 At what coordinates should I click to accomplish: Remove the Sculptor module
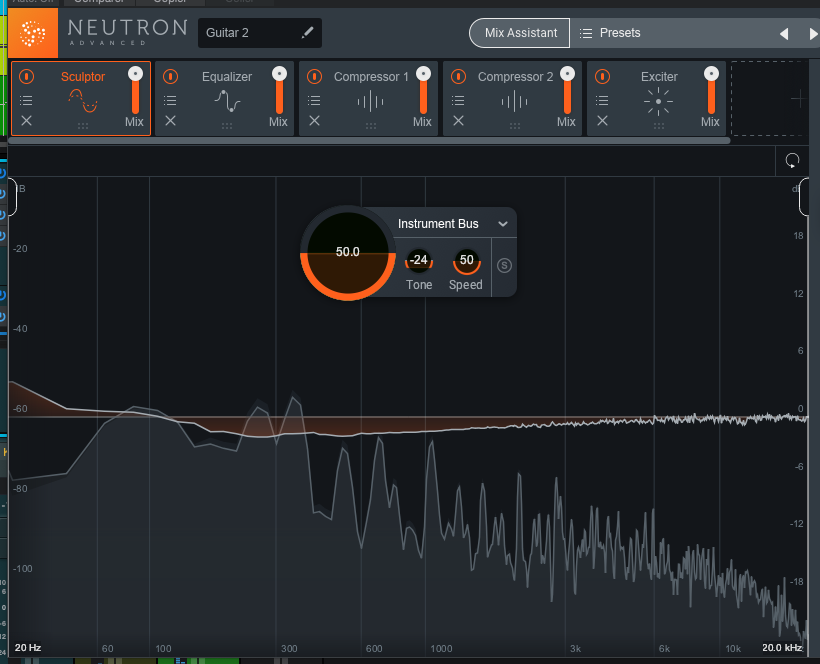pos(27,121)
